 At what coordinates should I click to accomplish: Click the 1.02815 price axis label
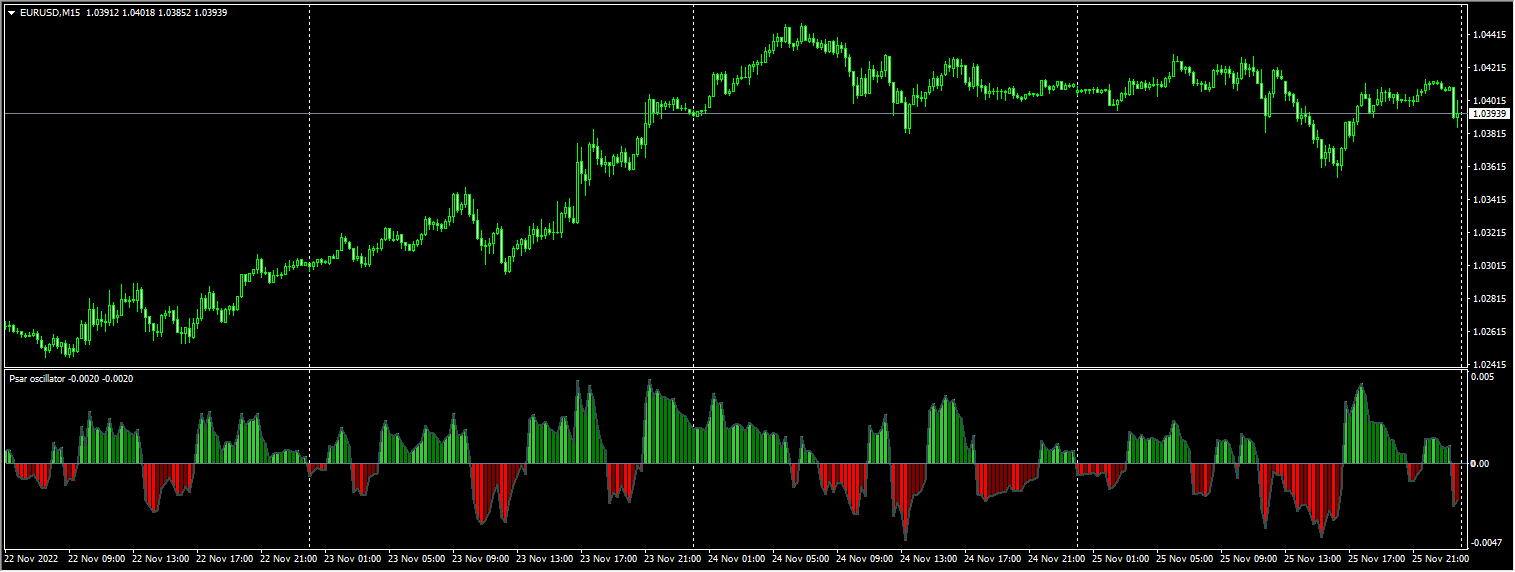pos(1489,299)
